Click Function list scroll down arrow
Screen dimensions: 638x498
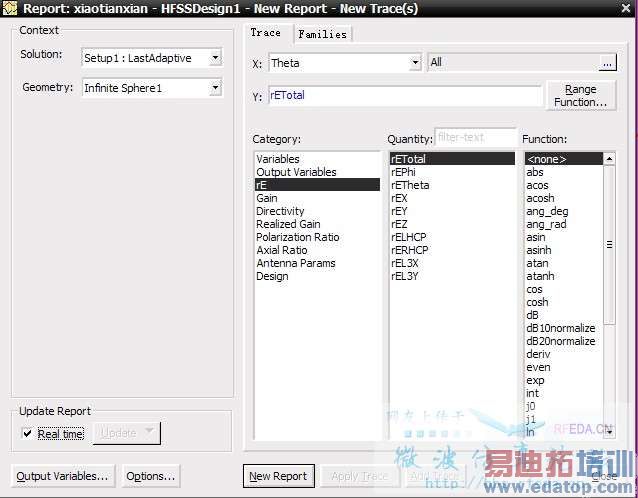click(609, 432)
